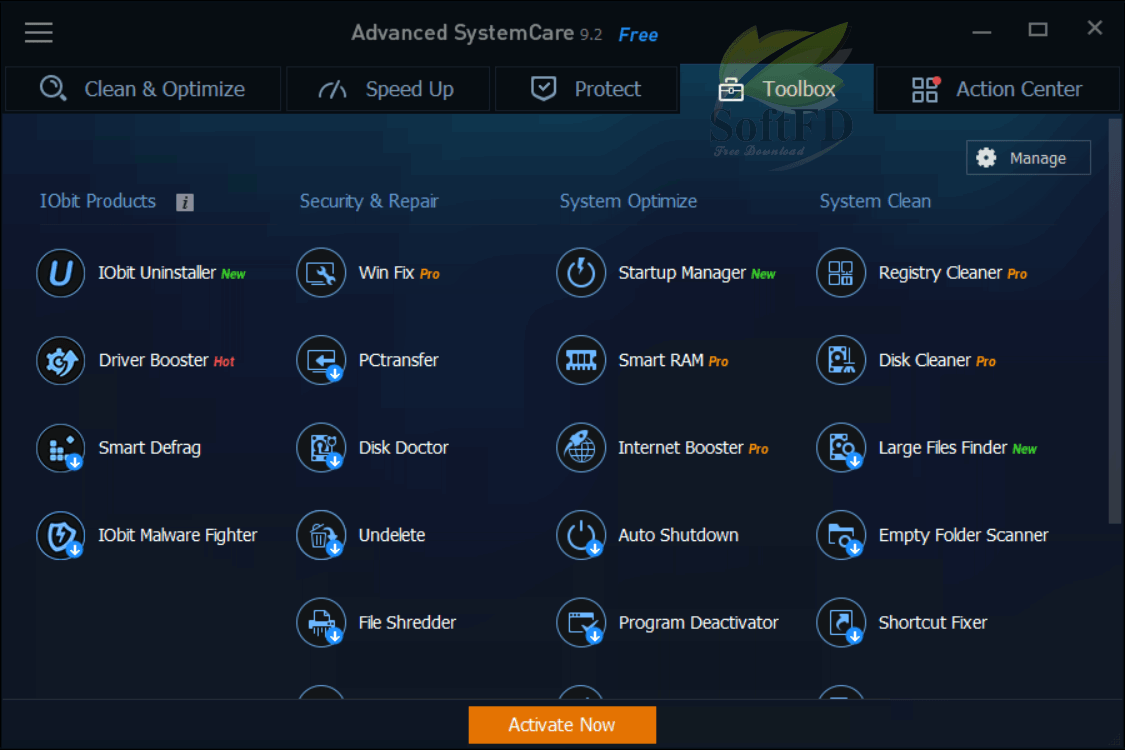The image size is (1125, 750).
Task: Go to the Protect tab
Action: tap(586, 89)
